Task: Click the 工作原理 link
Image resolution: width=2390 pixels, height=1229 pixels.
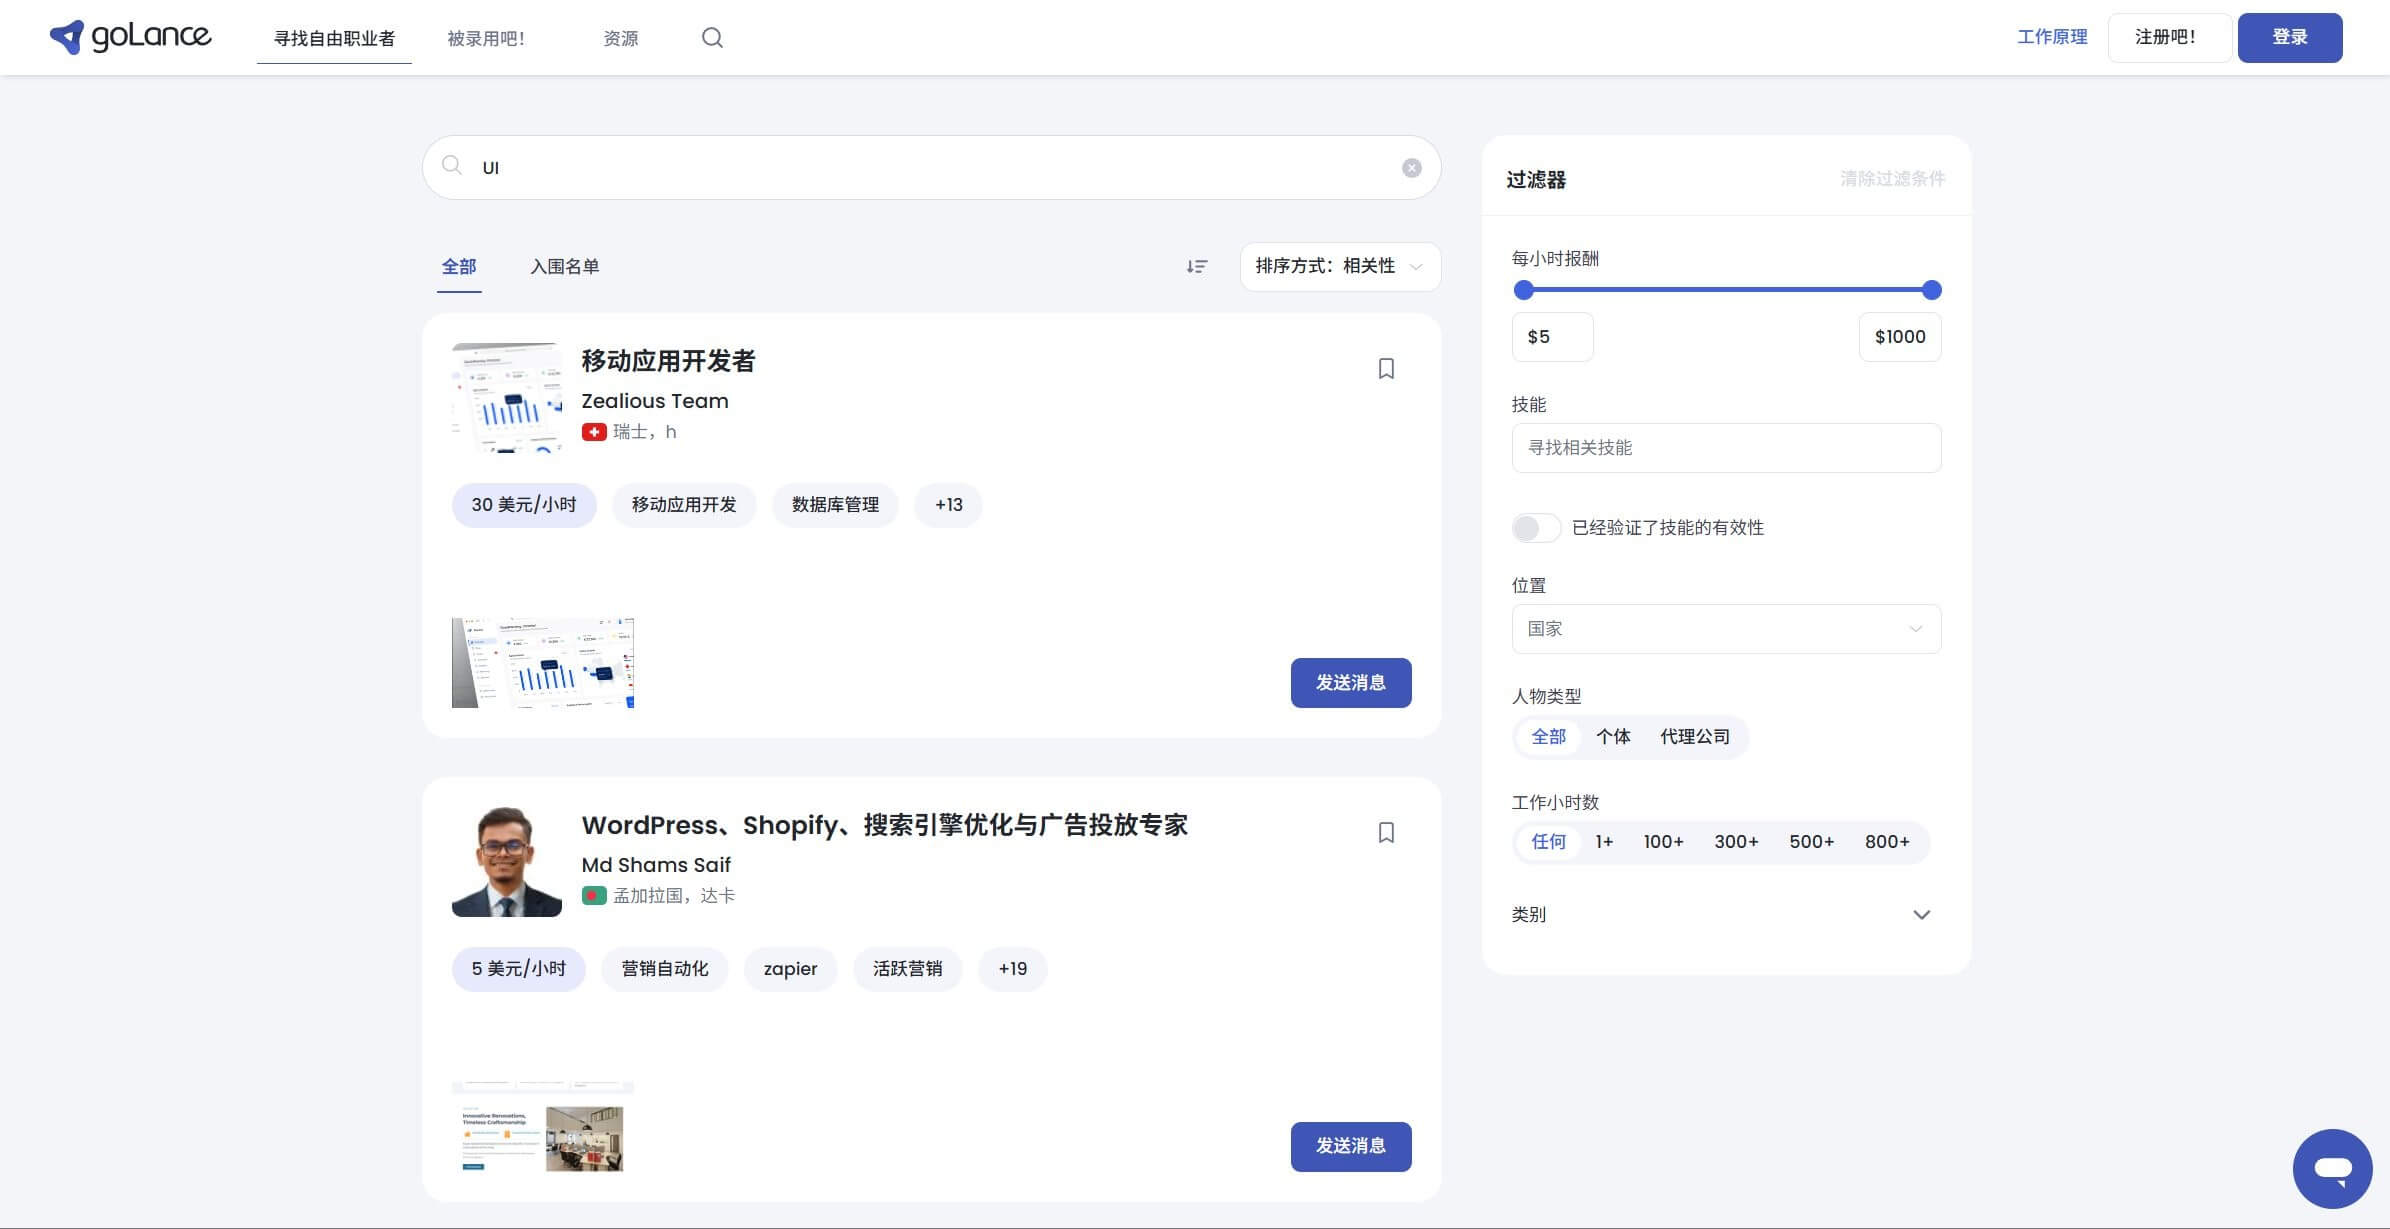Action: coord(2052,37)
